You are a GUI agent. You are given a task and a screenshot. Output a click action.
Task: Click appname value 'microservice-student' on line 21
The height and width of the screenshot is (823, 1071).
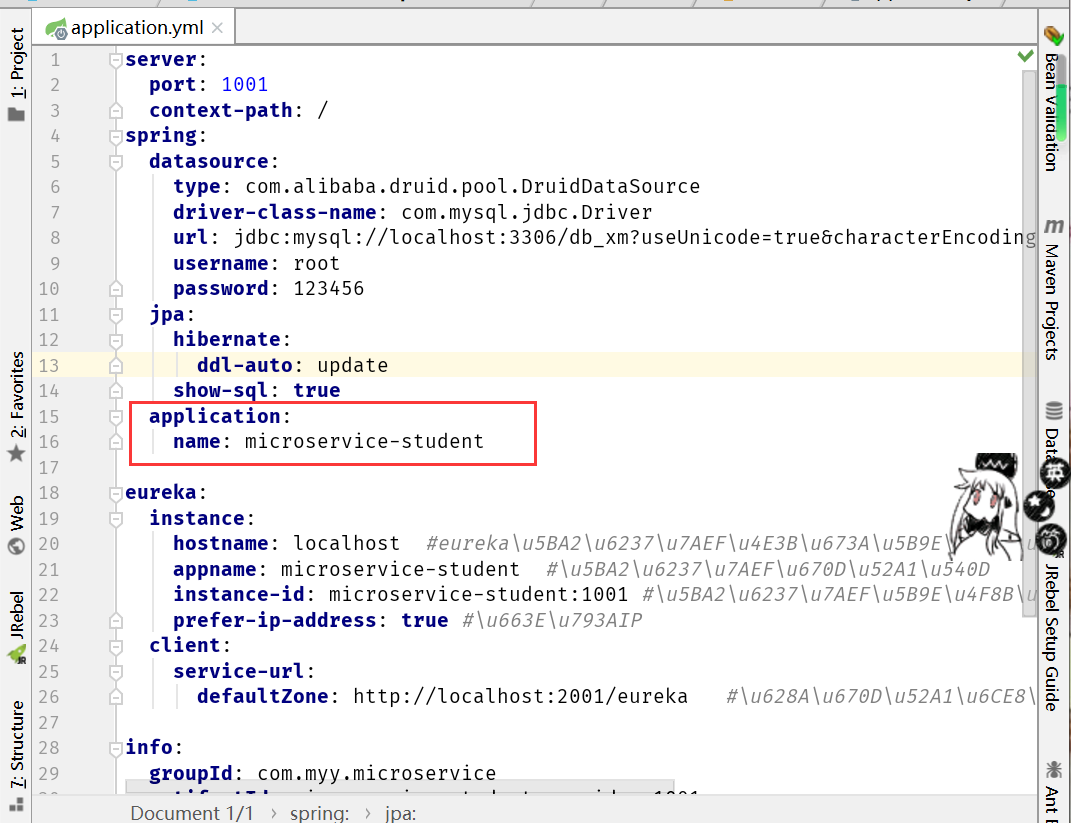pos(400,570)
